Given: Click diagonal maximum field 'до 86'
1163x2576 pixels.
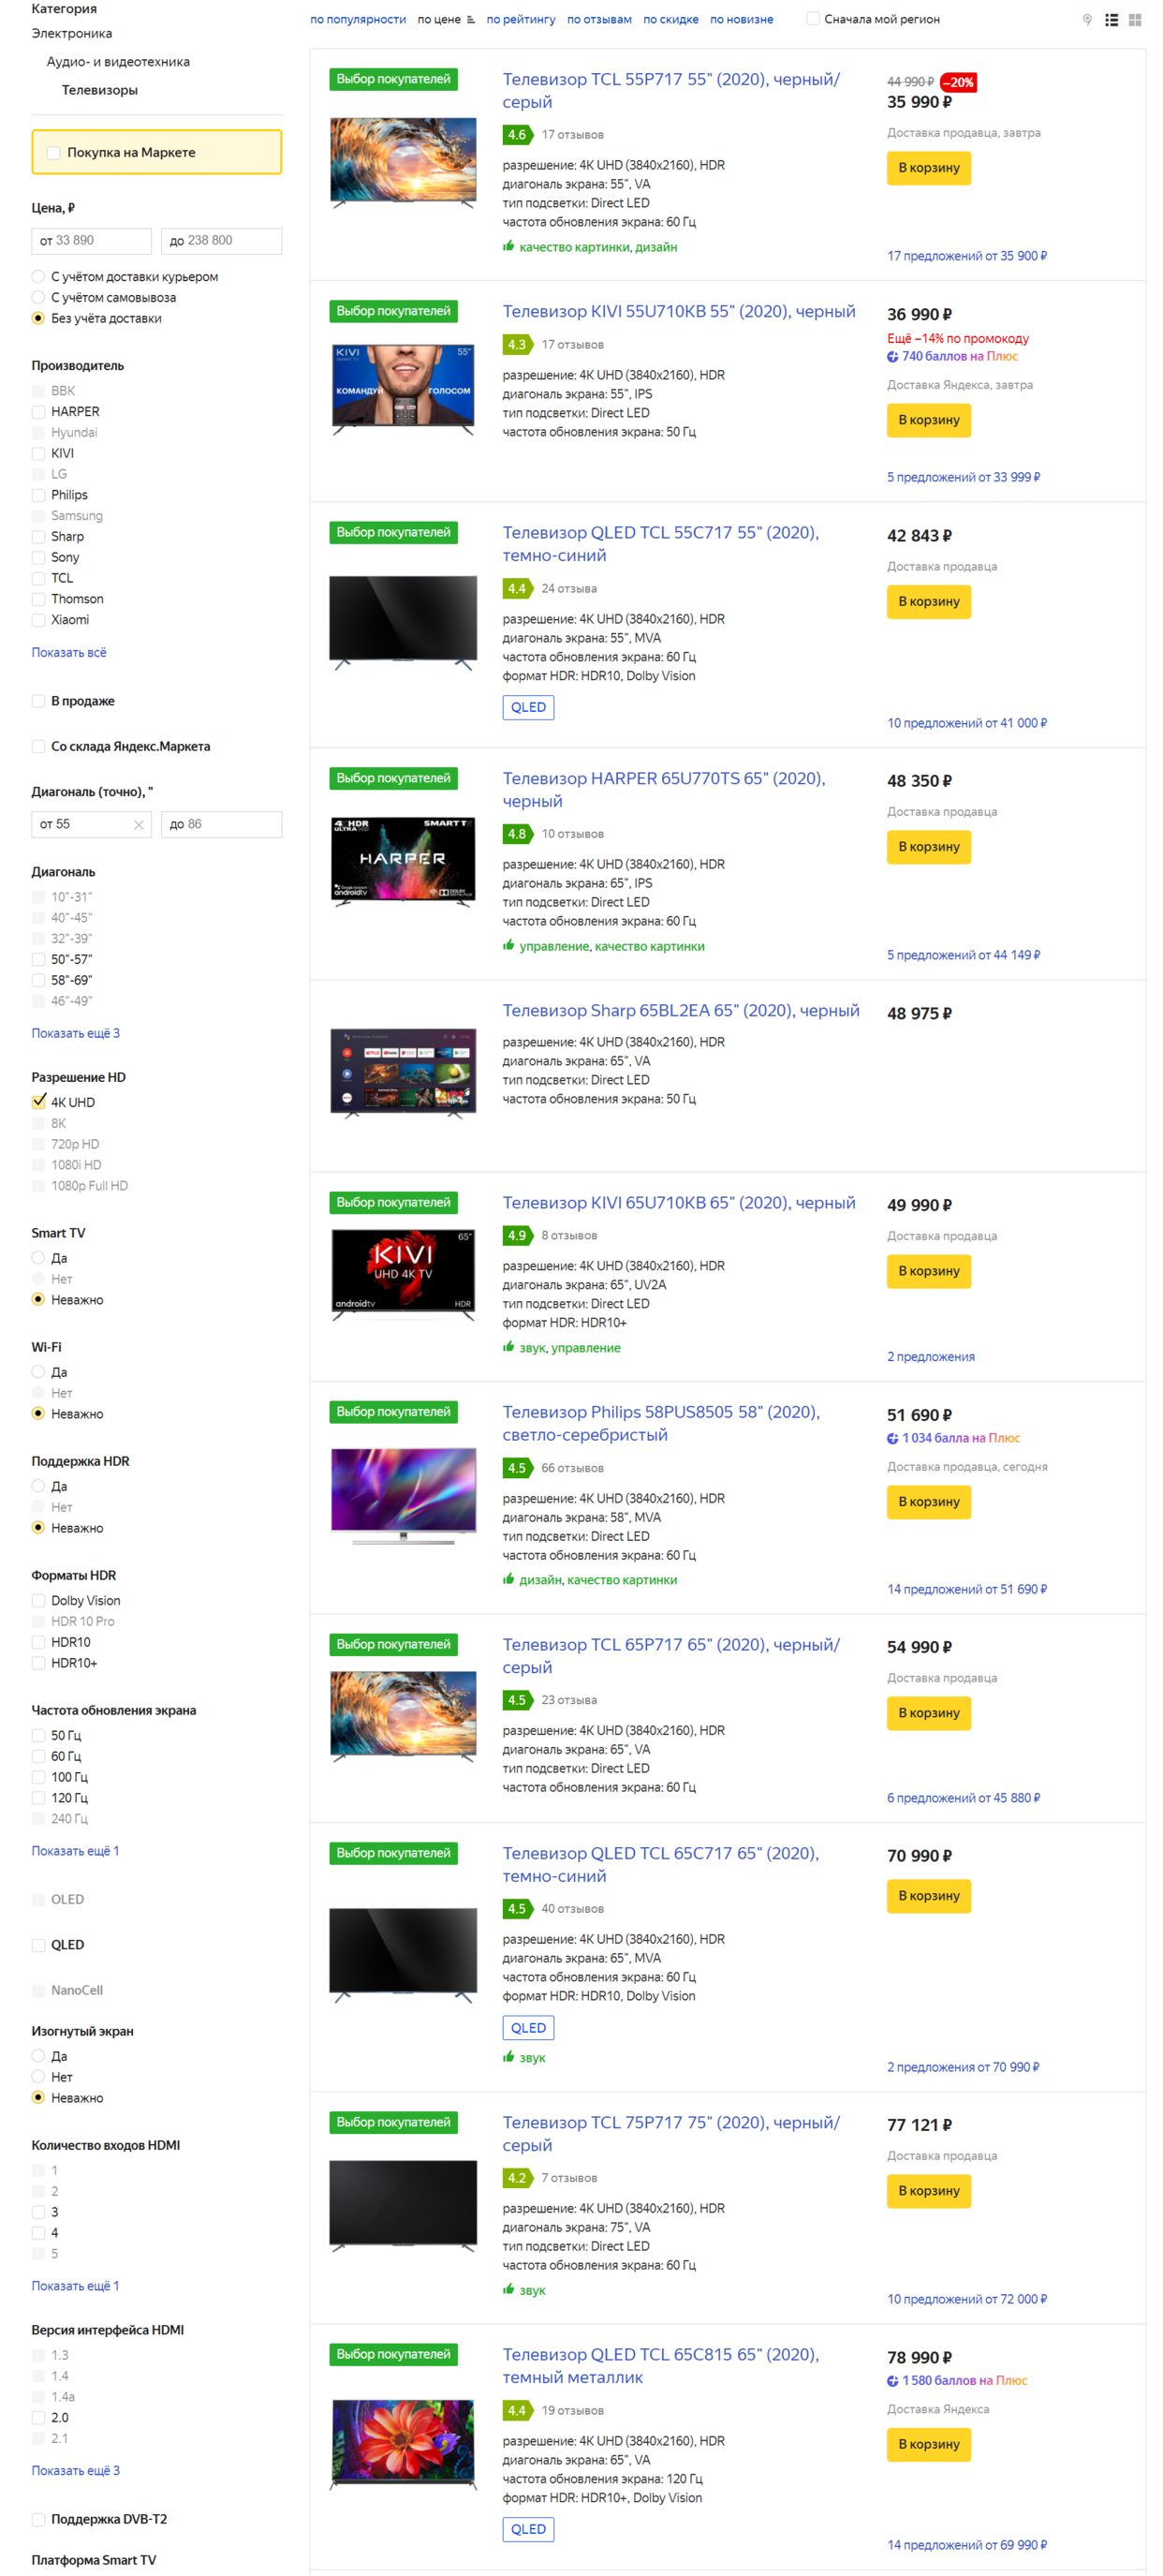Looking at the screenshot, I should [221, 825].
